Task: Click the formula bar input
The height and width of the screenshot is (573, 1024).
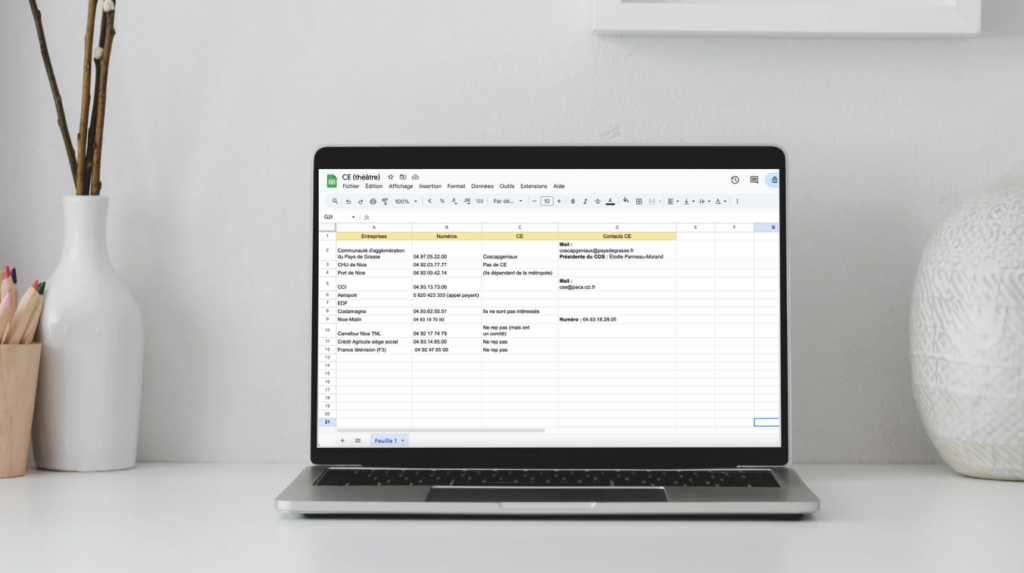Action: pos(575,217)
